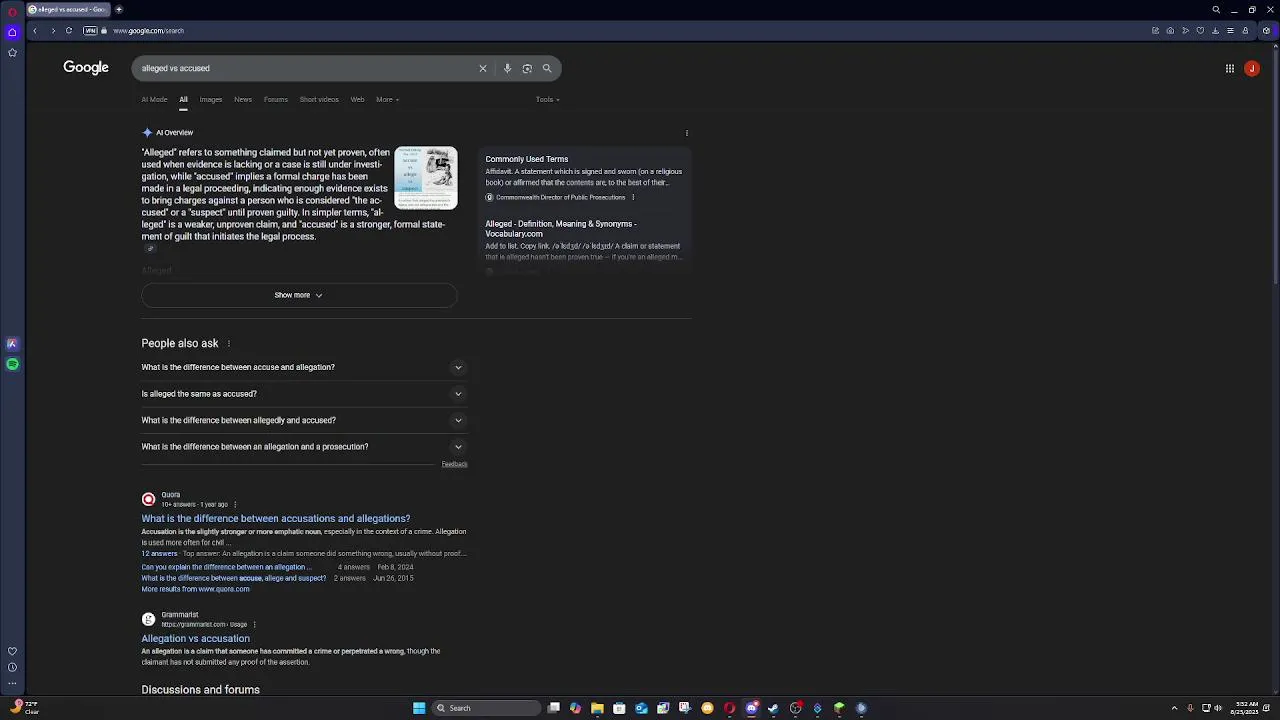Switch to Web results tab
This screenshot has width=1280, height=720.
coord(357,99)
